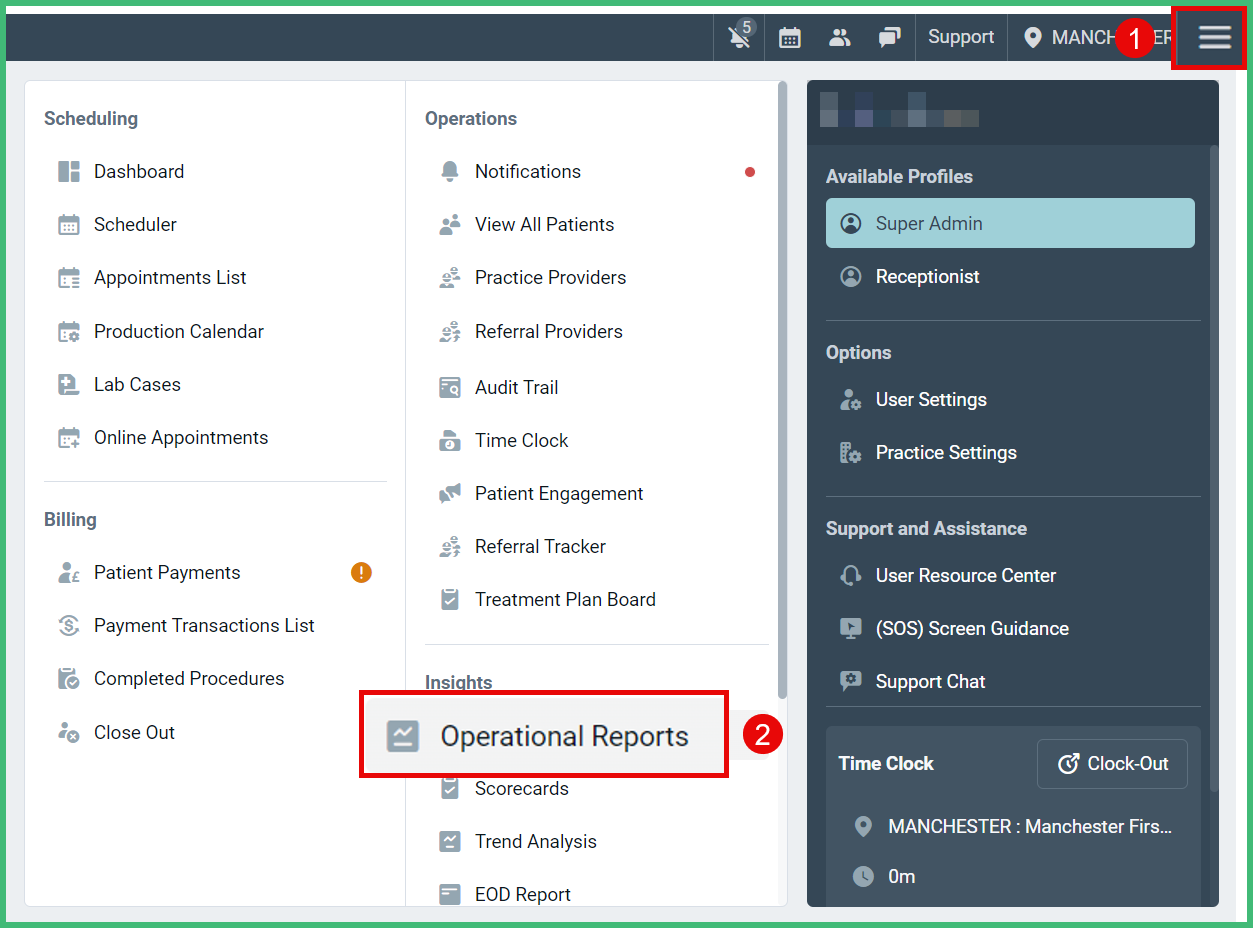Click the patients icon in the top bar
The image size is (1253, 928).
point(839,37)
